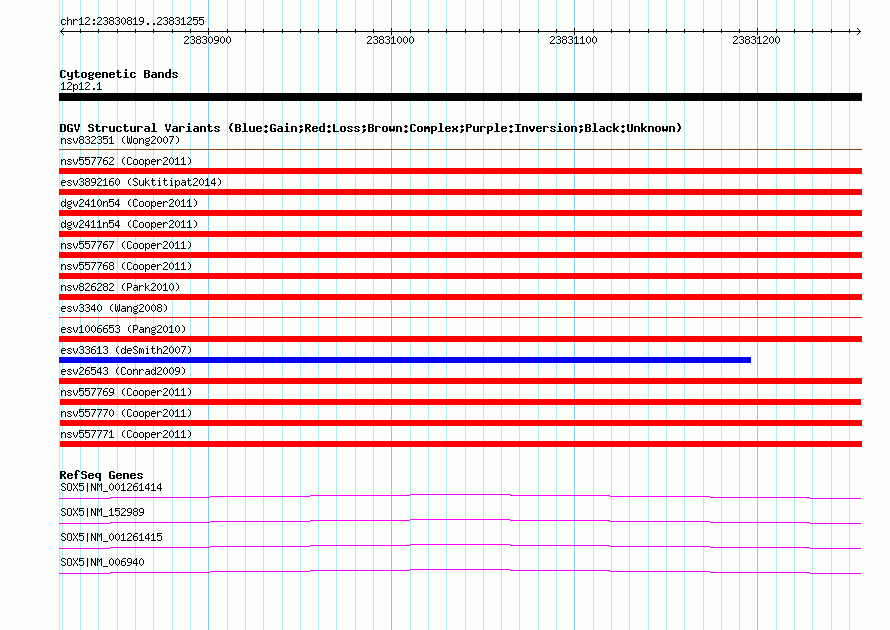
Task: Click the DGV Structural Variants track title
Action: 371,128
